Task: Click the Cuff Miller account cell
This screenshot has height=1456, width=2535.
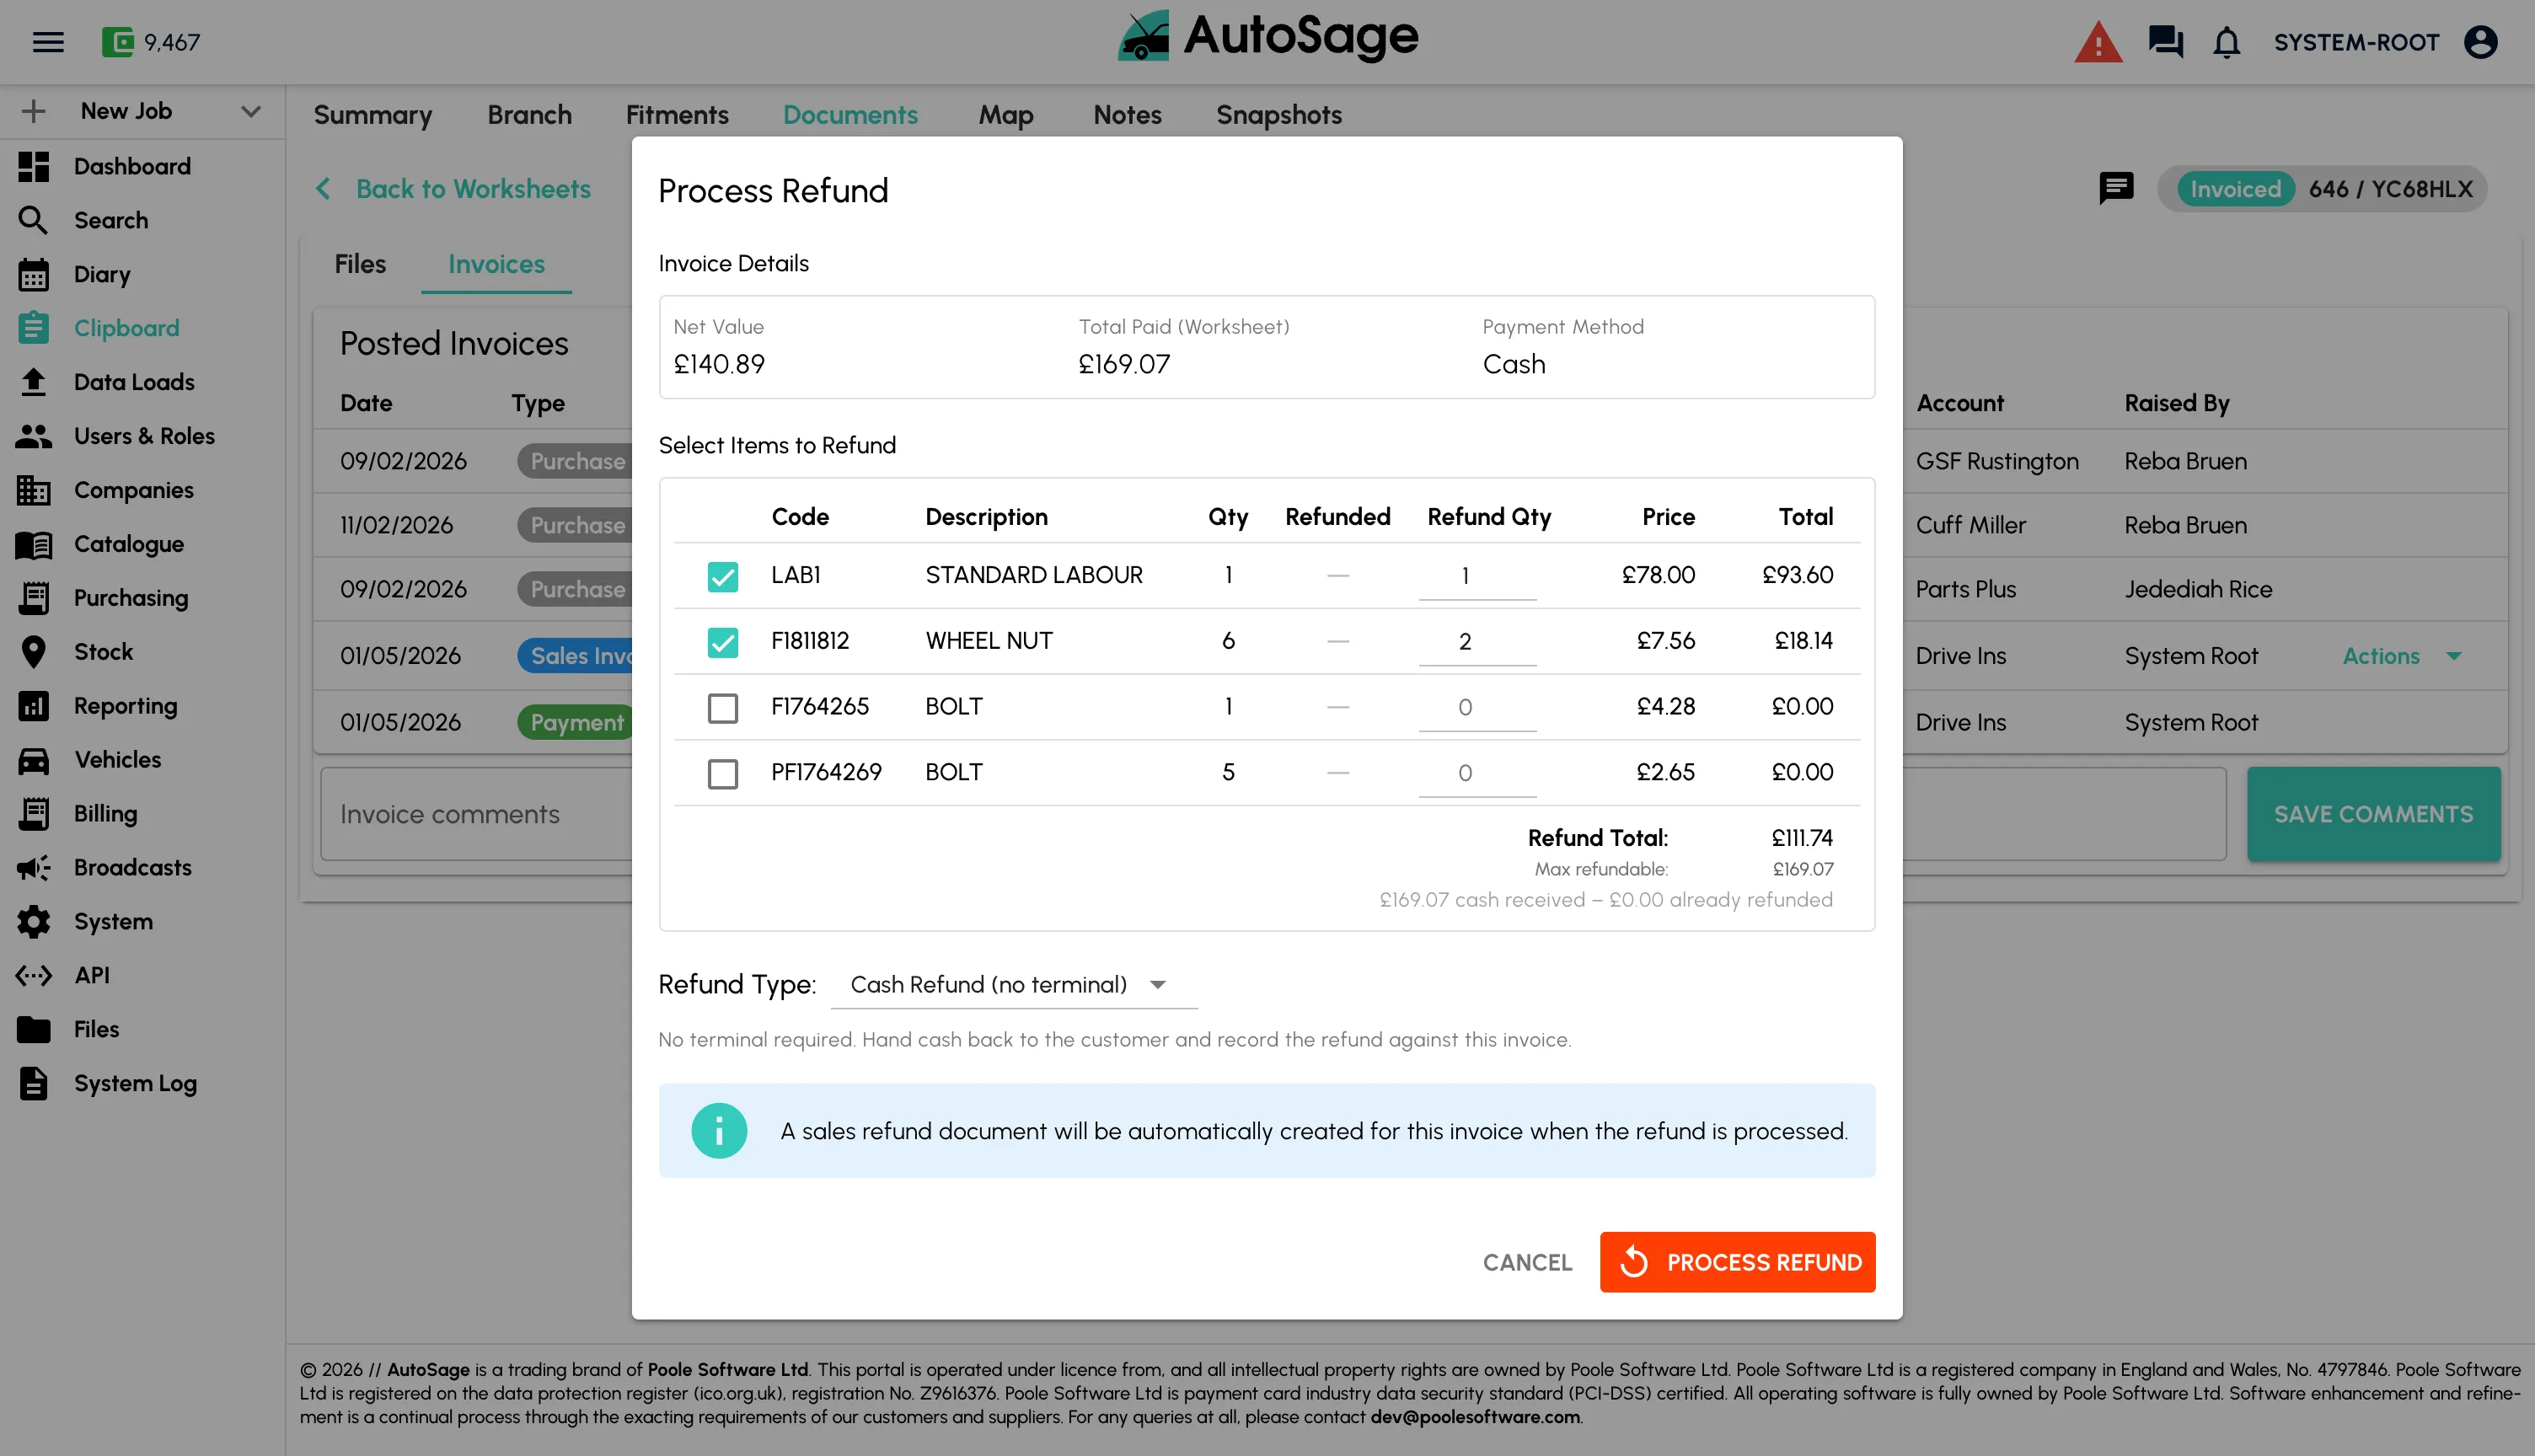Action: click(1970, 525)
